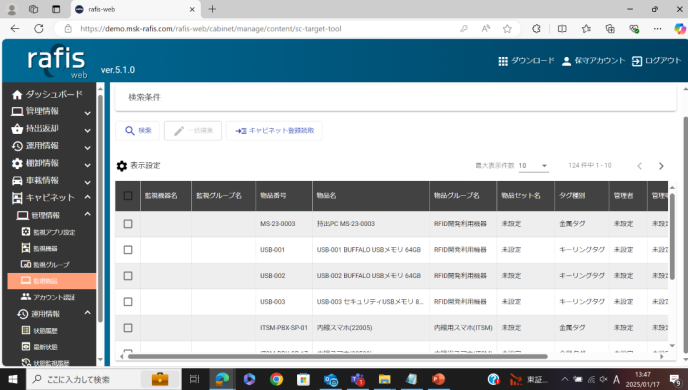Open アカウント認証 in sidebar

coord(49,297)
